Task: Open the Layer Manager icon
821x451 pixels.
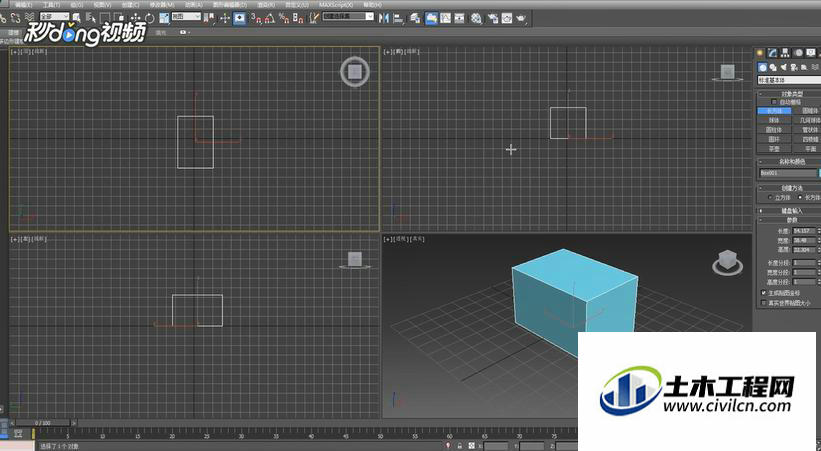Action: tap(415, 18)
